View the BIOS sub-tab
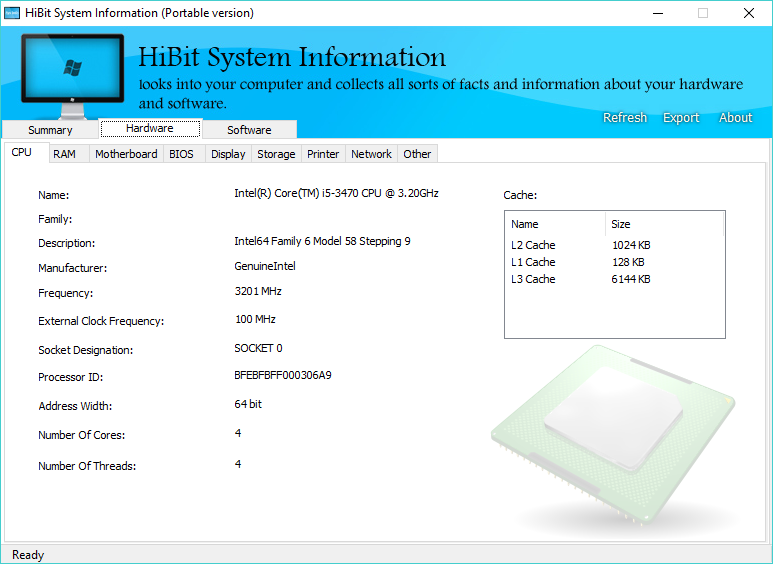This screenshot has width=773, height=564. (181, 154)
